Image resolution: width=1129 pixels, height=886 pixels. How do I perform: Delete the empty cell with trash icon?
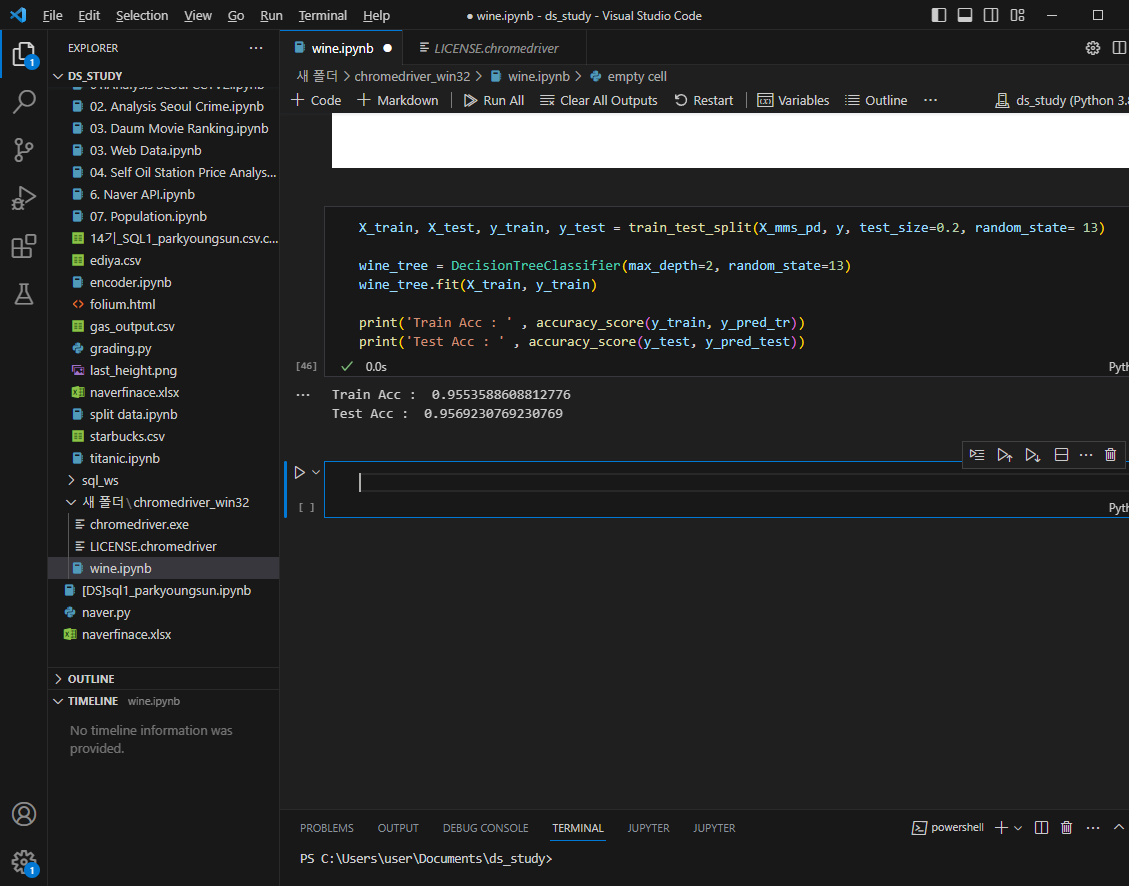1110,455
